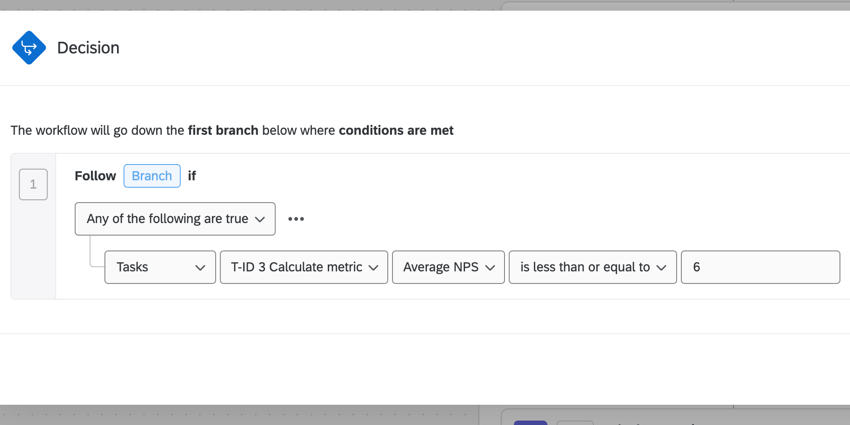Open the three-dot condition options menu
The width and height of the screenshot is (850, 425).
tap(296, 219)
